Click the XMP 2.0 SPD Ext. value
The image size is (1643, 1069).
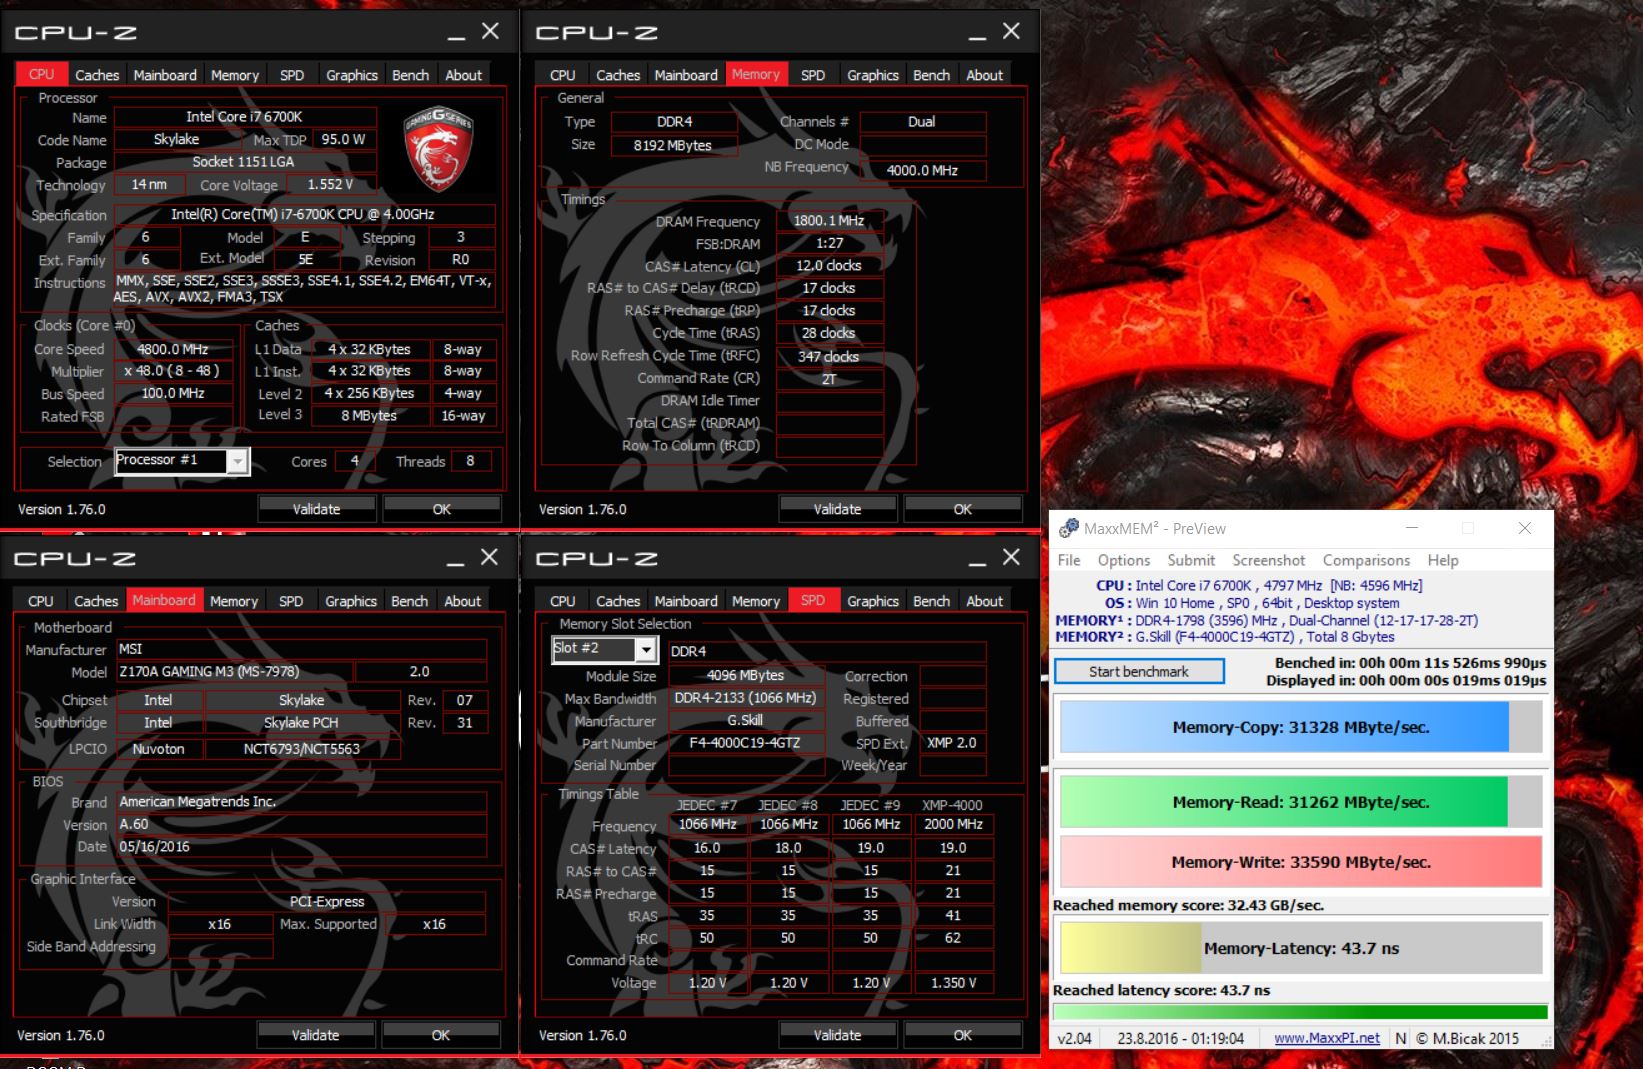(954, 743)
